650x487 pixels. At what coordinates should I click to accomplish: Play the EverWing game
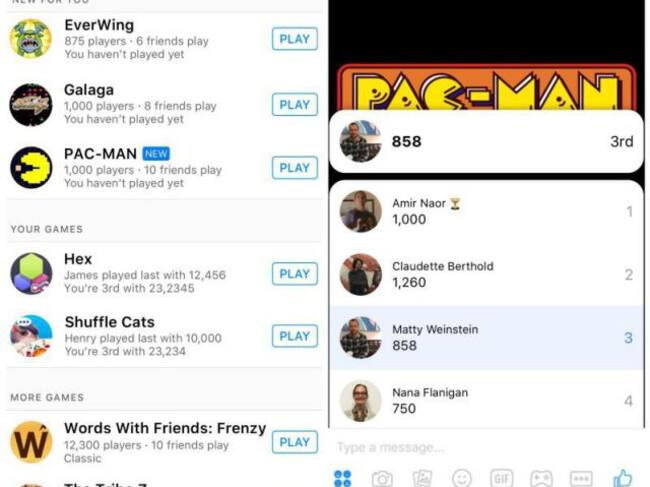tap(295, 39)
